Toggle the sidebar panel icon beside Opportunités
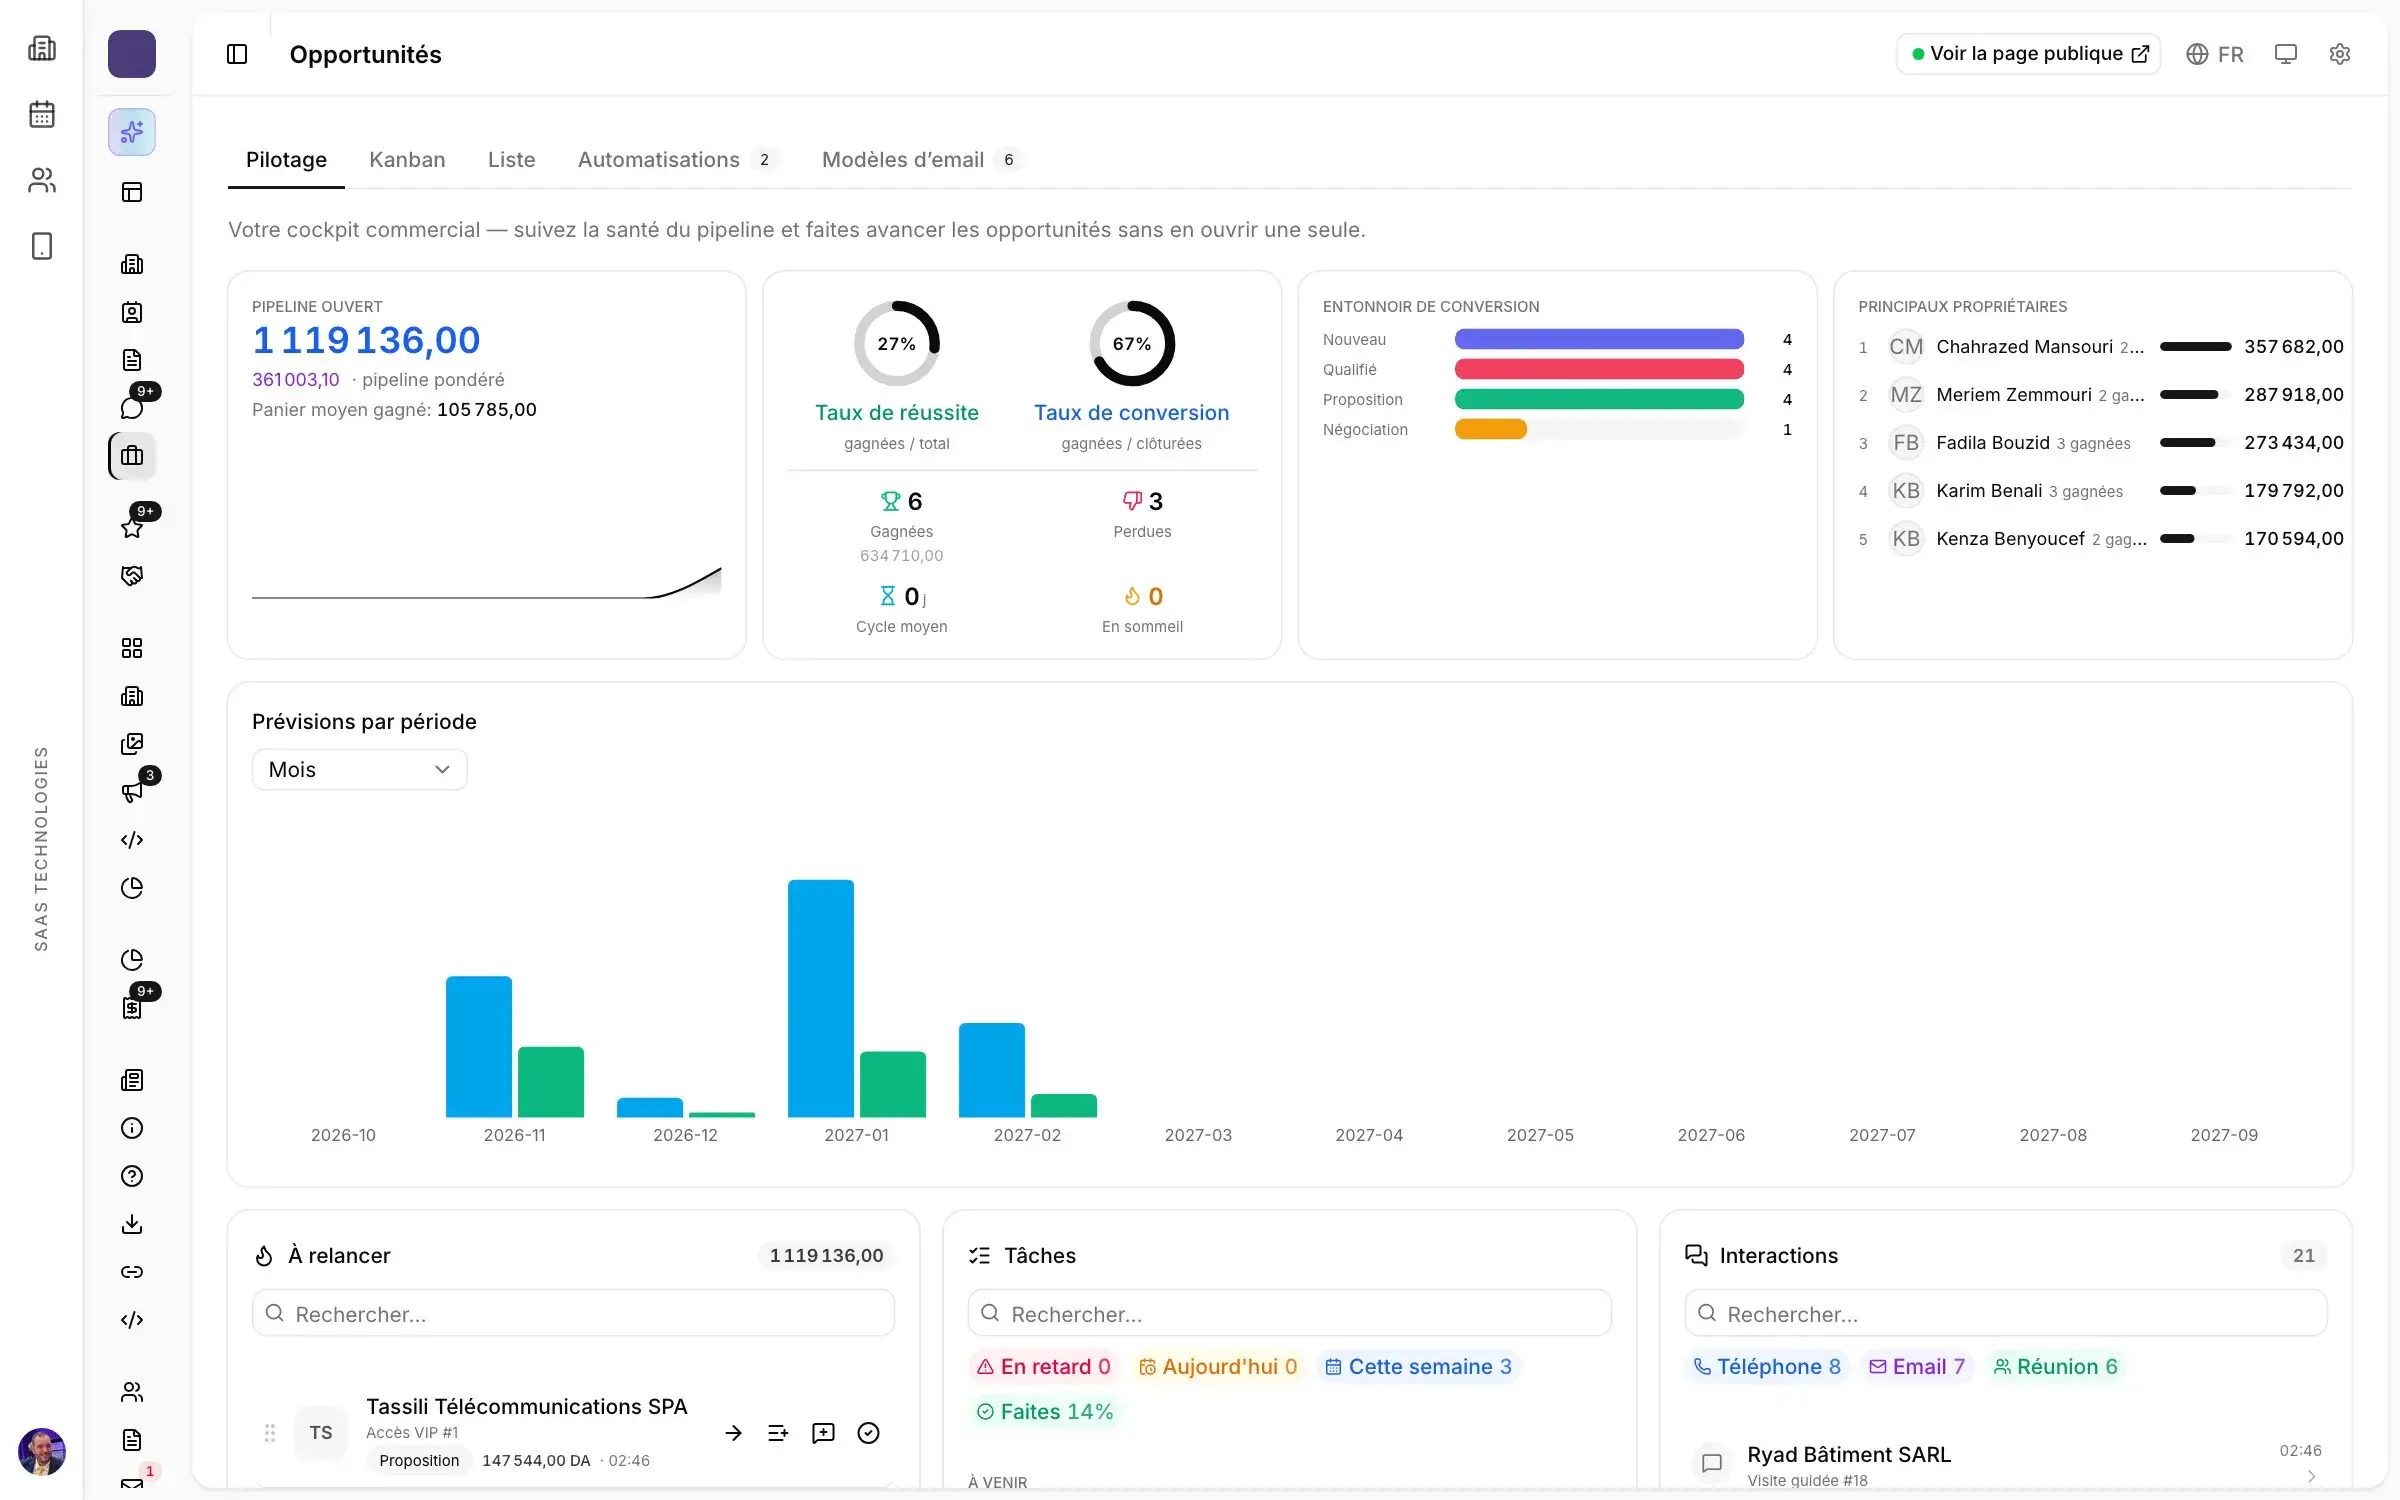This screenshot has height=1500, width=2400. tap(237, 54)
